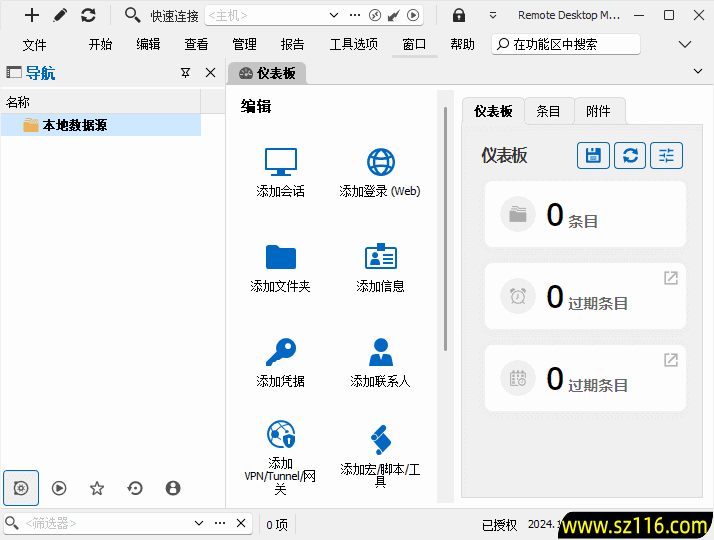Screen dimensions: 714x540
Task: Click the dashboard settings sliders button
Action: point(666,156)
